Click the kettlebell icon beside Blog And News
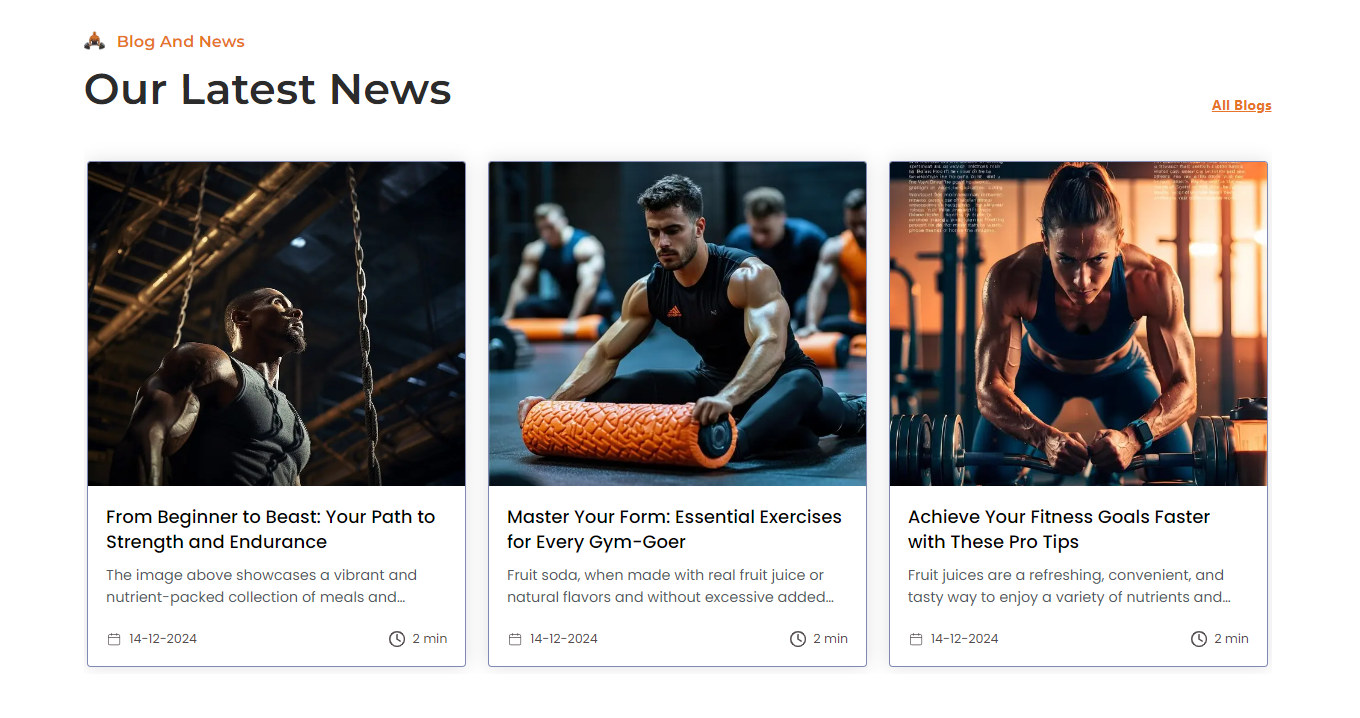 coord(94,41)
